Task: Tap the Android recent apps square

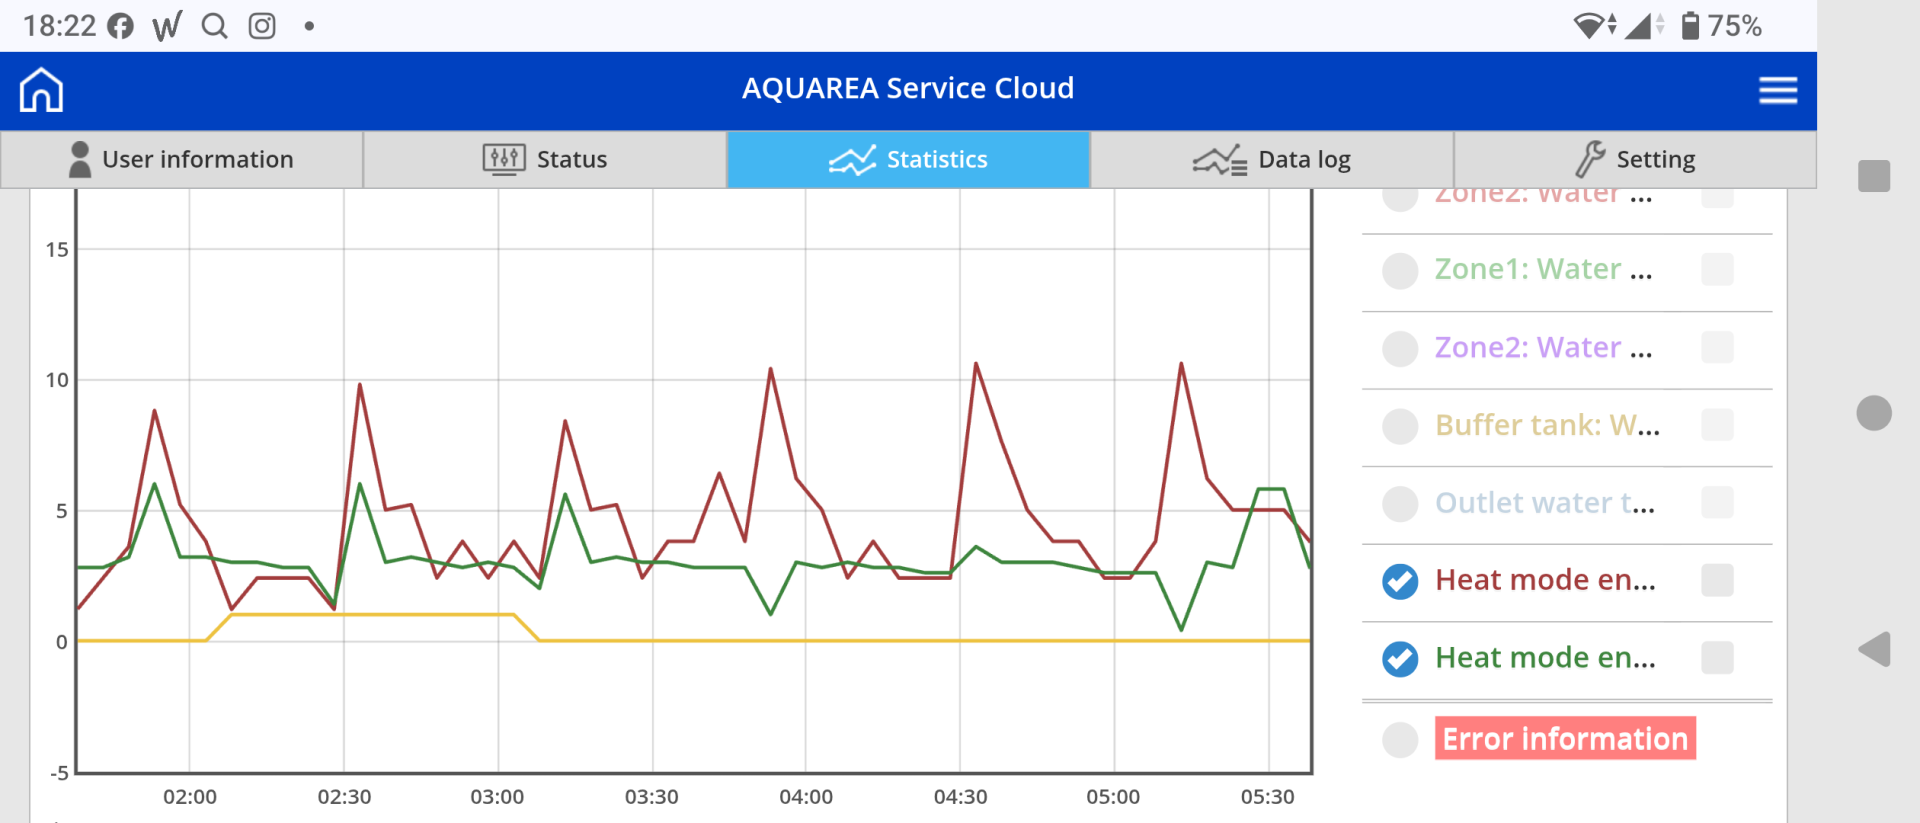Action: click(x=1874, y=176)
